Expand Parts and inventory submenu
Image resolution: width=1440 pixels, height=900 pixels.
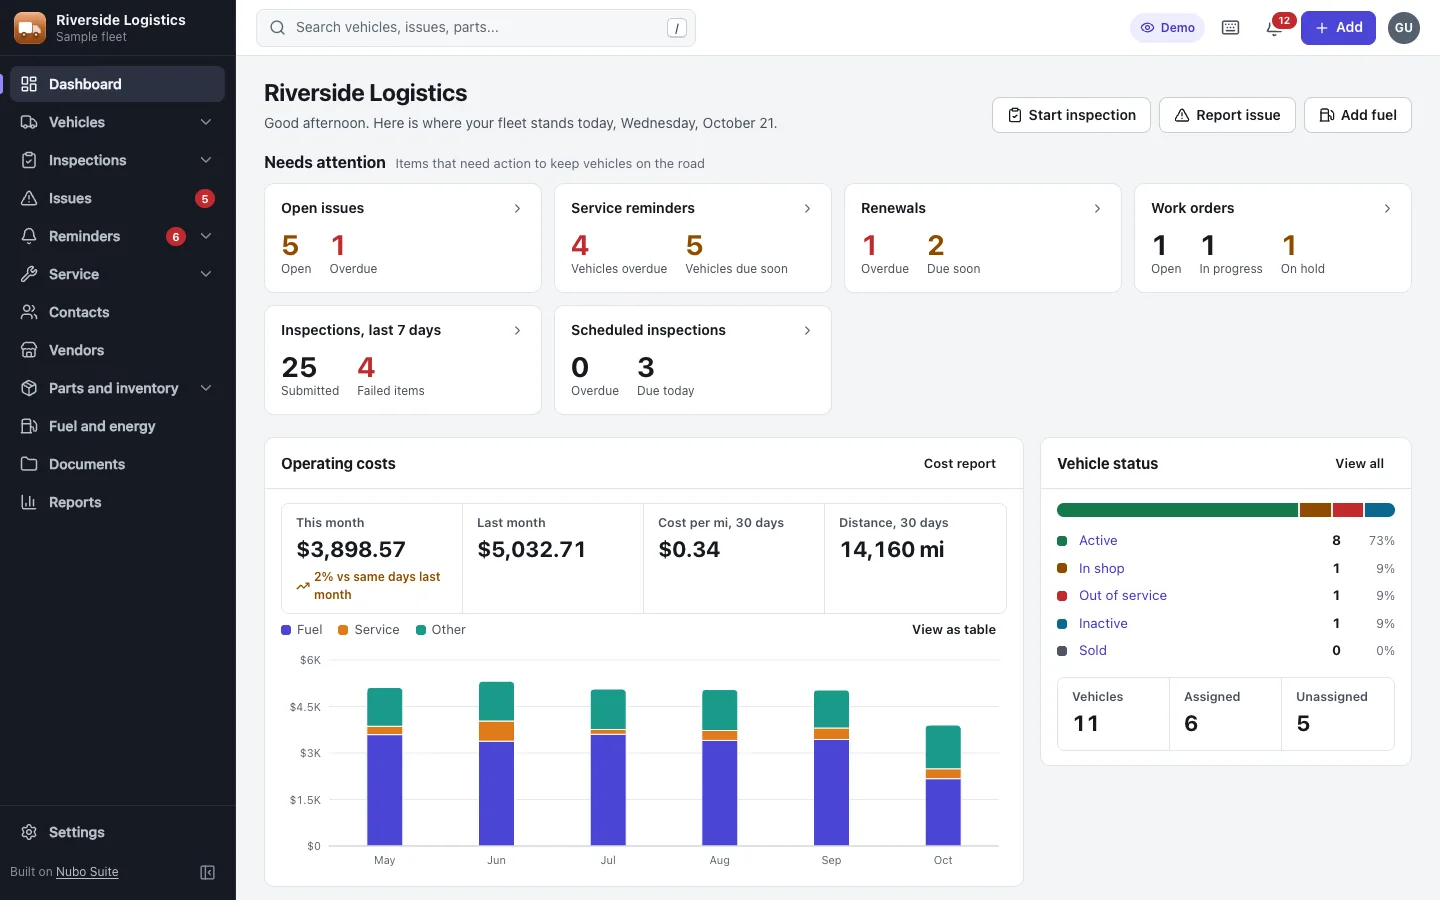(x=206, y=388)
